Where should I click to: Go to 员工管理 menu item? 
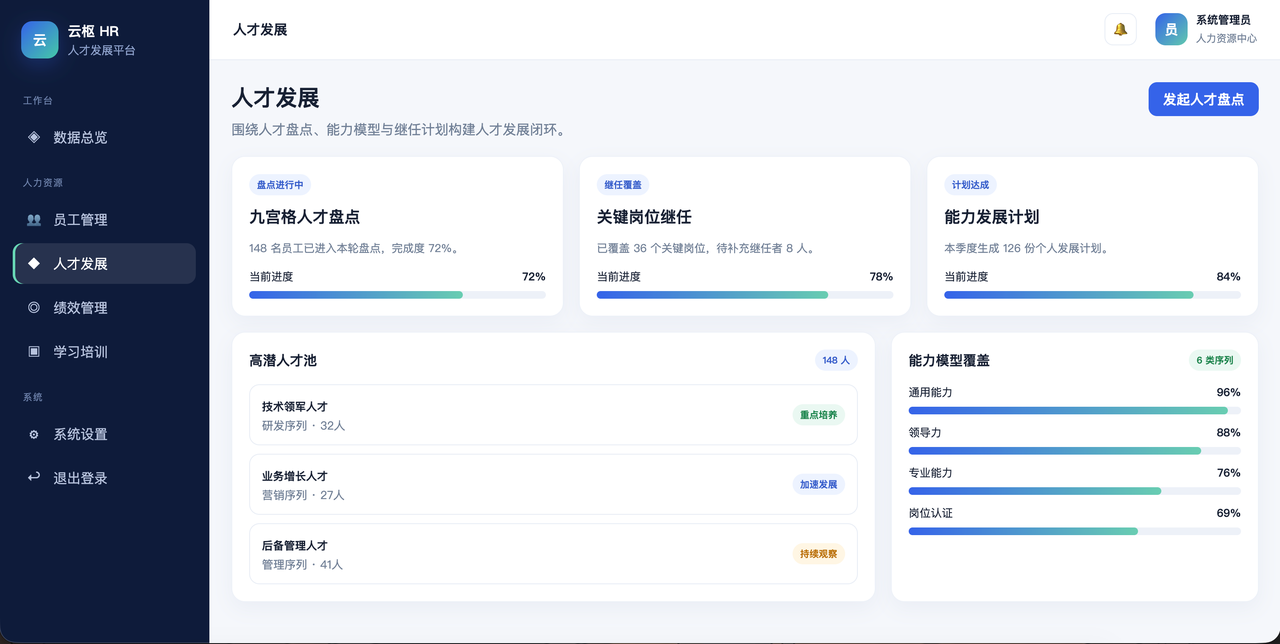click(x=104, y=220)
